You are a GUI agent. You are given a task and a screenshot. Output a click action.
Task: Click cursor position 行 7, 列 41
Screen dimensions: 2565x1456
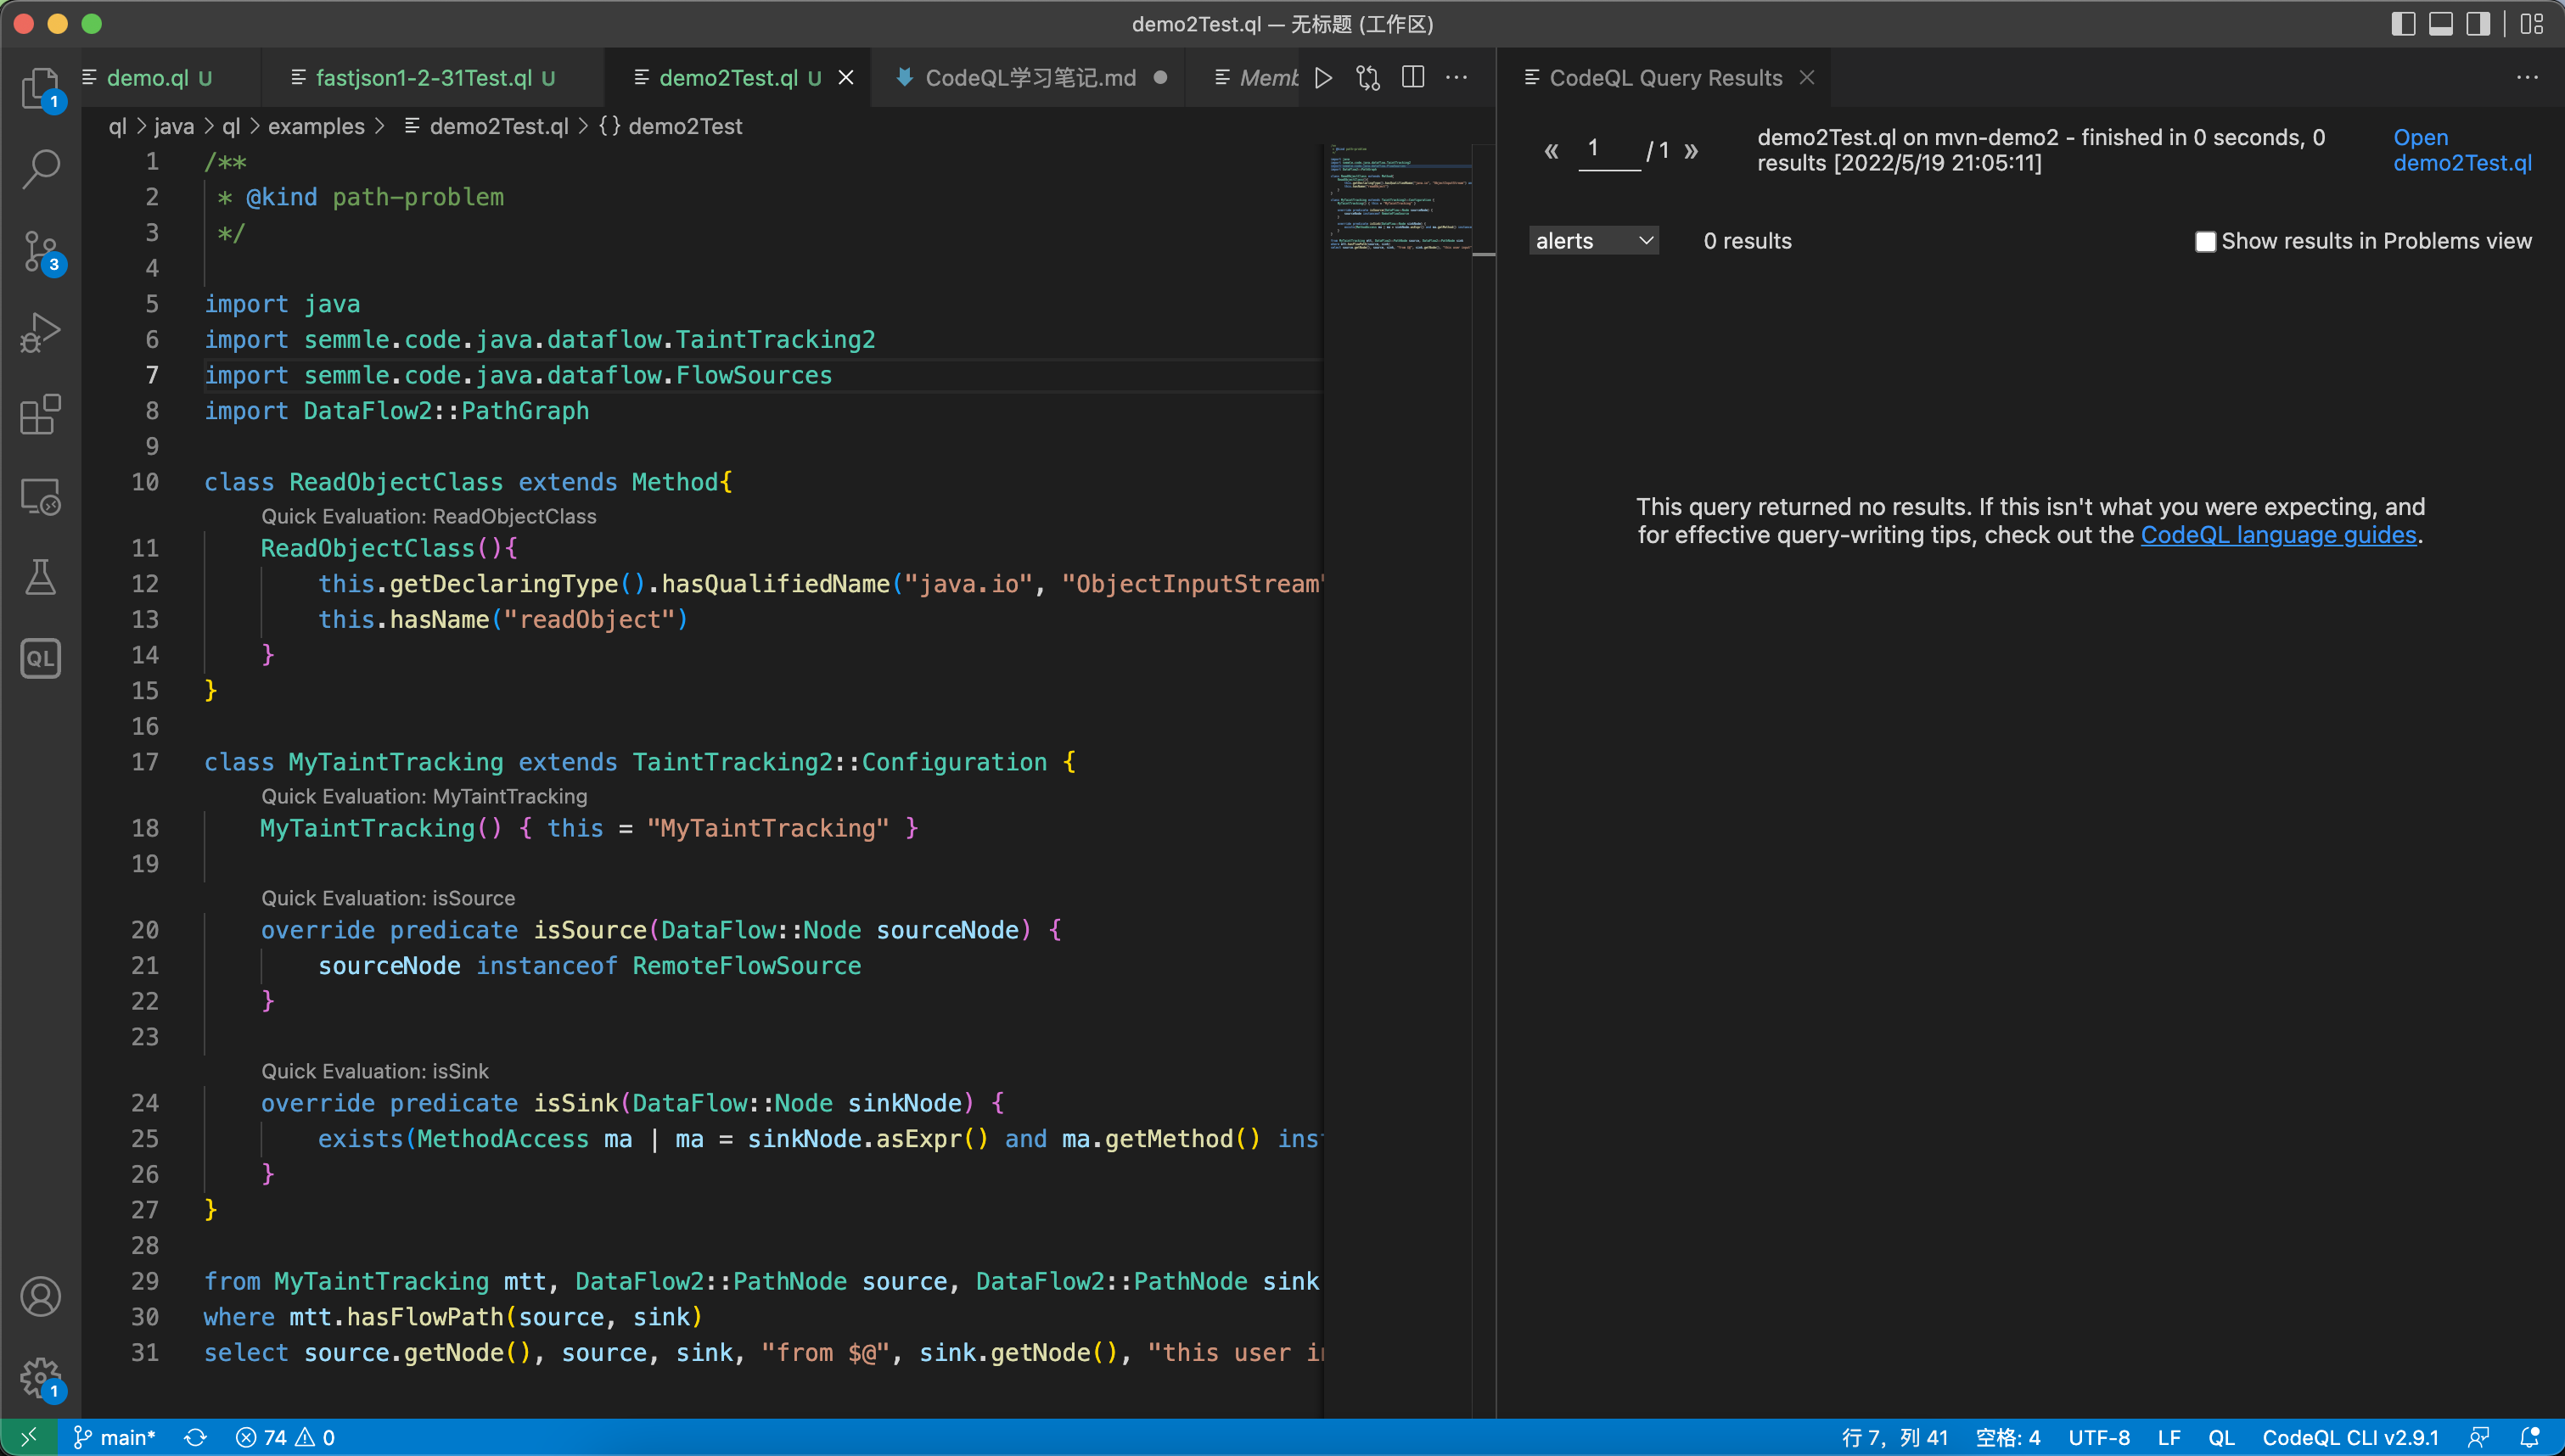pyautogui.click(x=1895, y=1437)
